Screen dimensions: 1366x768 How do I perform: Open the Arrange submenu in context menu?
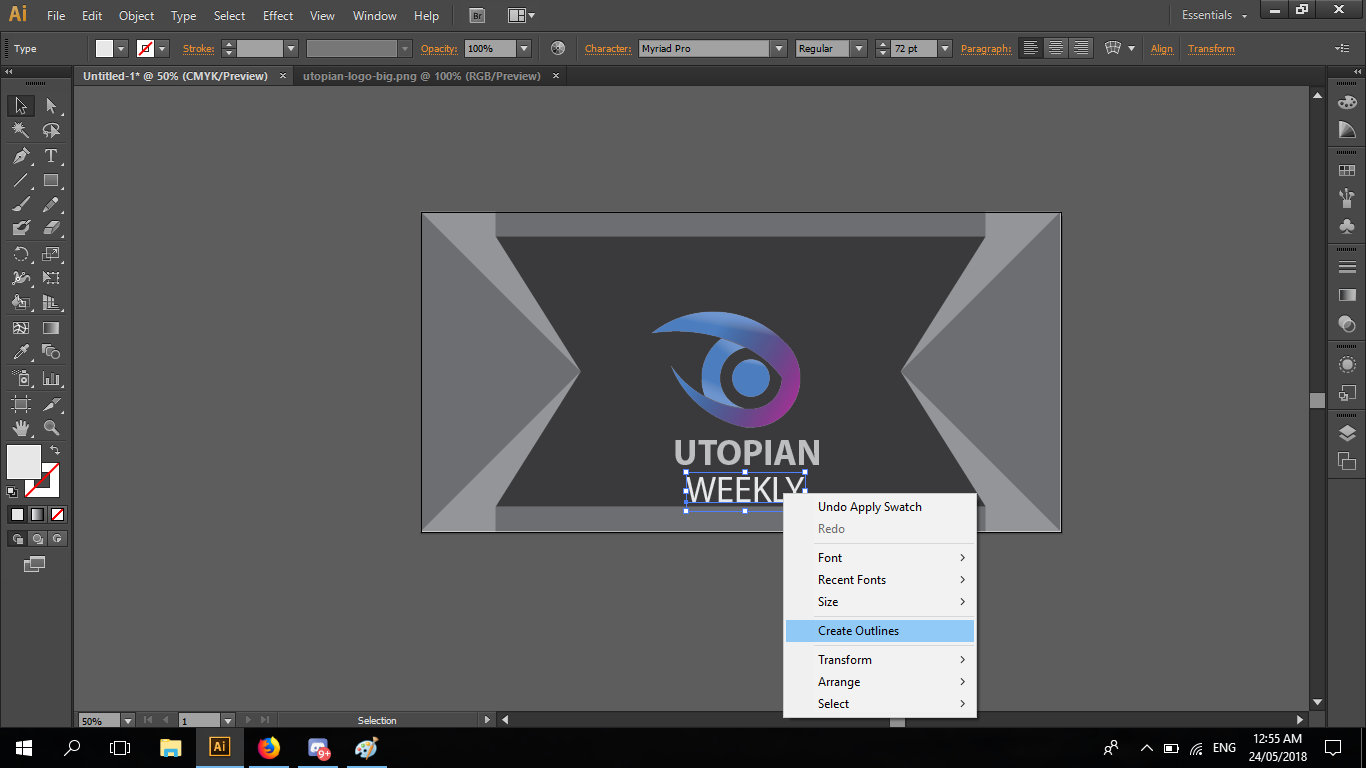tap(879, 682)
